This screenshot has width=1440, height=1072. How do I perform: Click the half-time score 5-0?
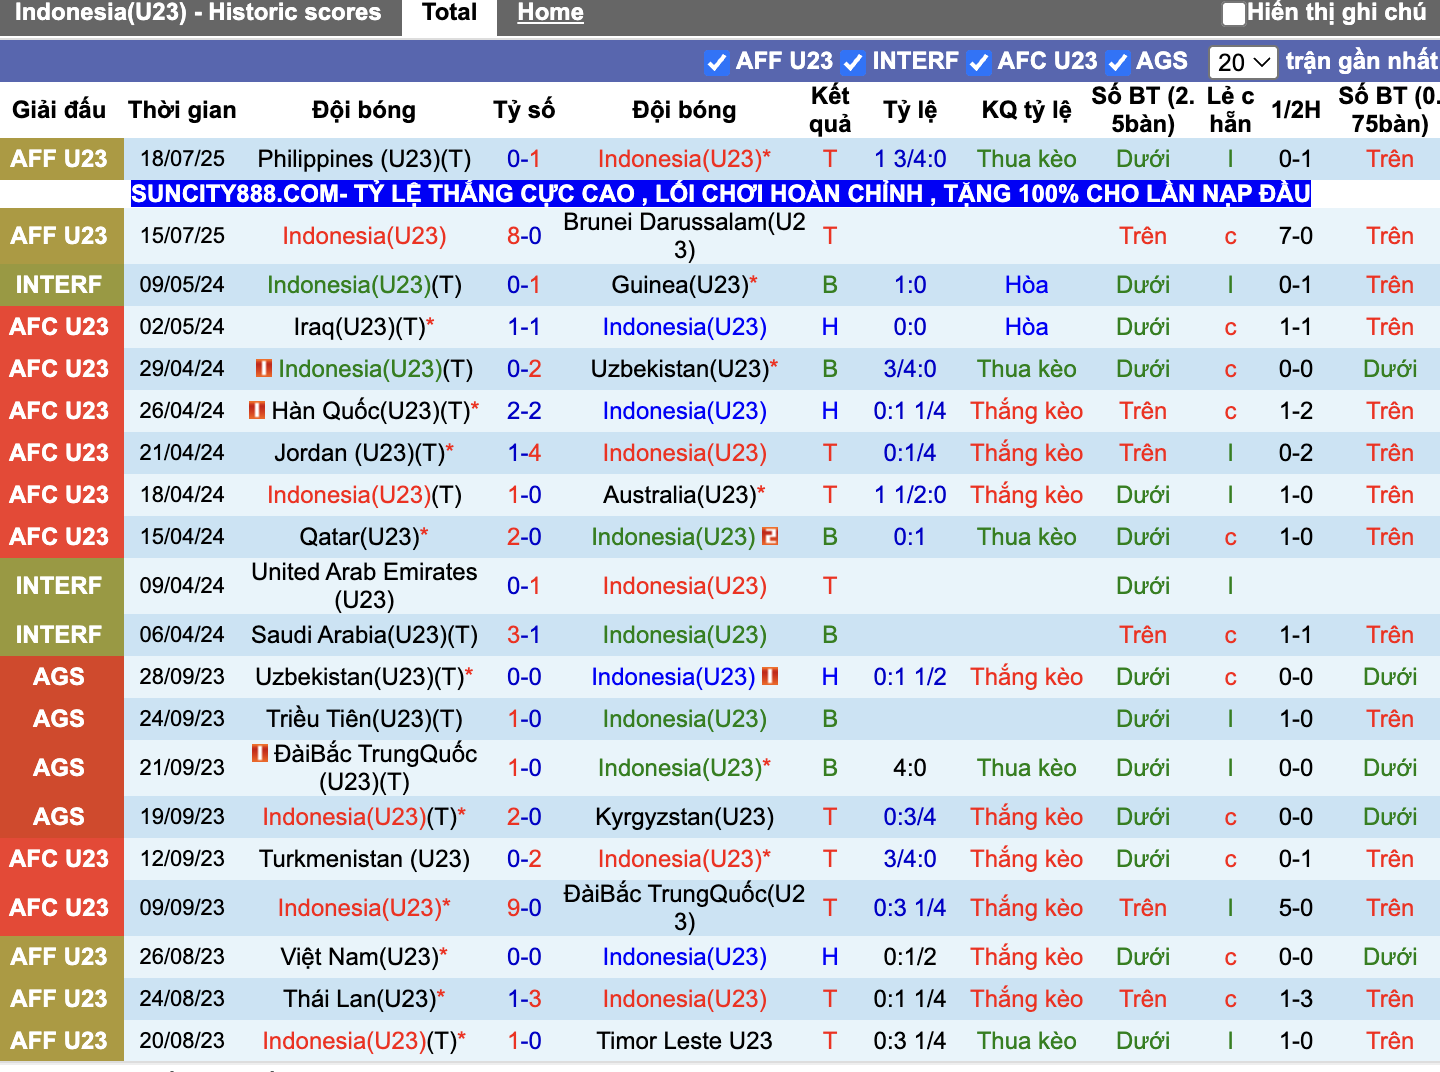[1296, 908]
